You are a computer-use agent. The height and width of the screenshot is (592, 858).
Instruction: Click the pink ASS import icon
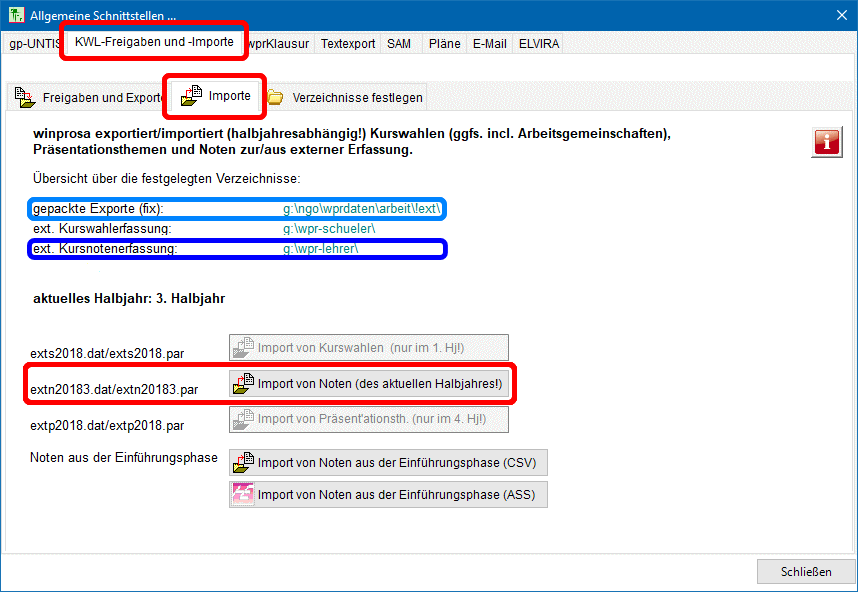coord(243,494)
